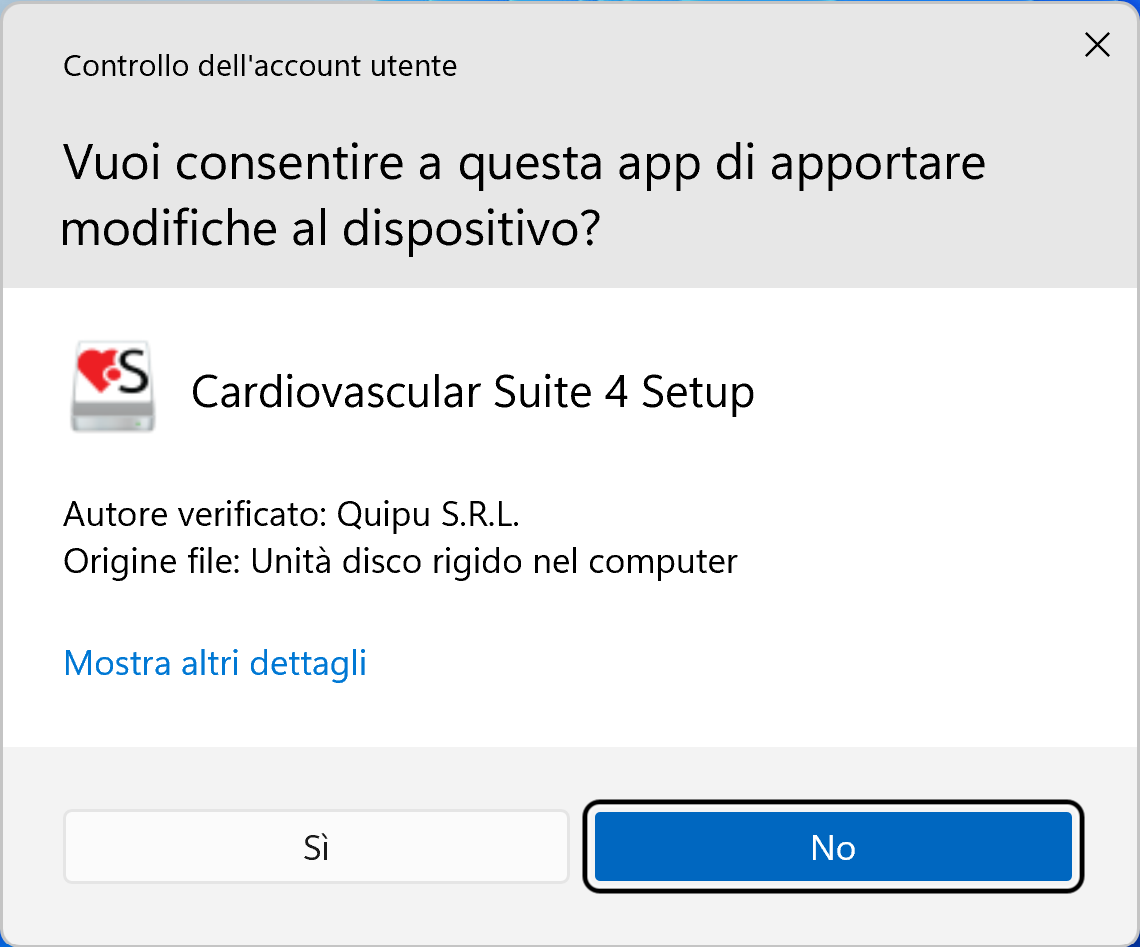The height and width of the screenshot is (947, 1140).
Task: Click the "Vuoi consentire a questa app" heading line
Action: [524, 163]
